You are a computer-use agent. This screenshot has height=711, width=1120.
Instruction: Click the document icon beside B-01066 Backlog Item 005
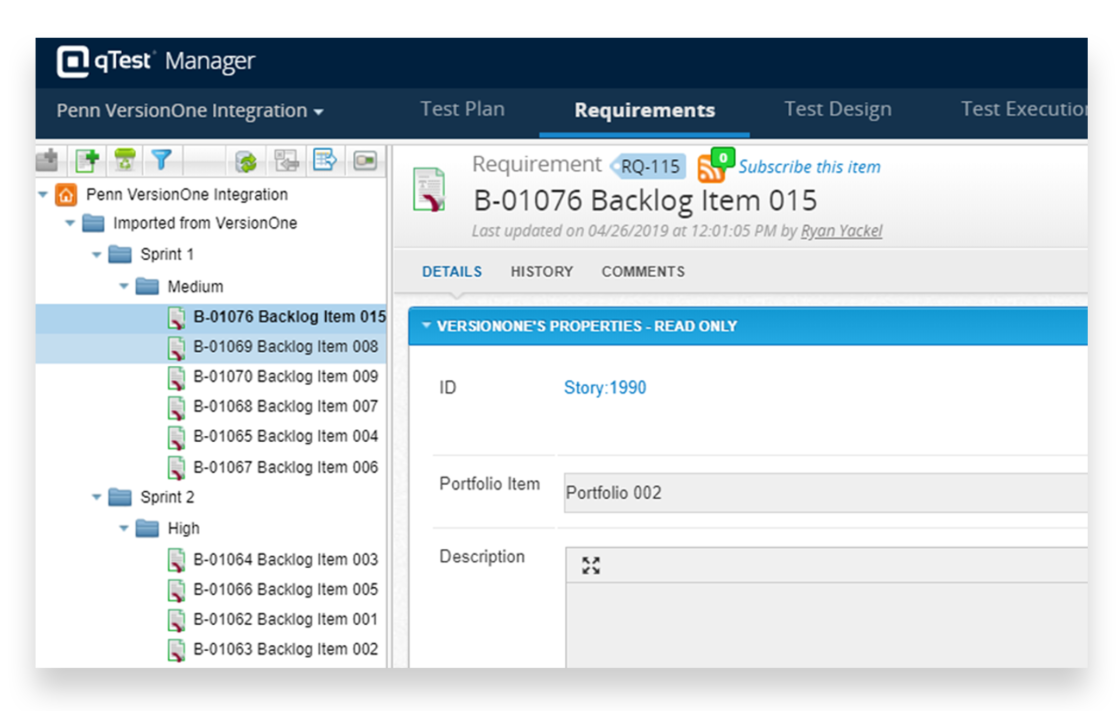[x=176, y=590]
